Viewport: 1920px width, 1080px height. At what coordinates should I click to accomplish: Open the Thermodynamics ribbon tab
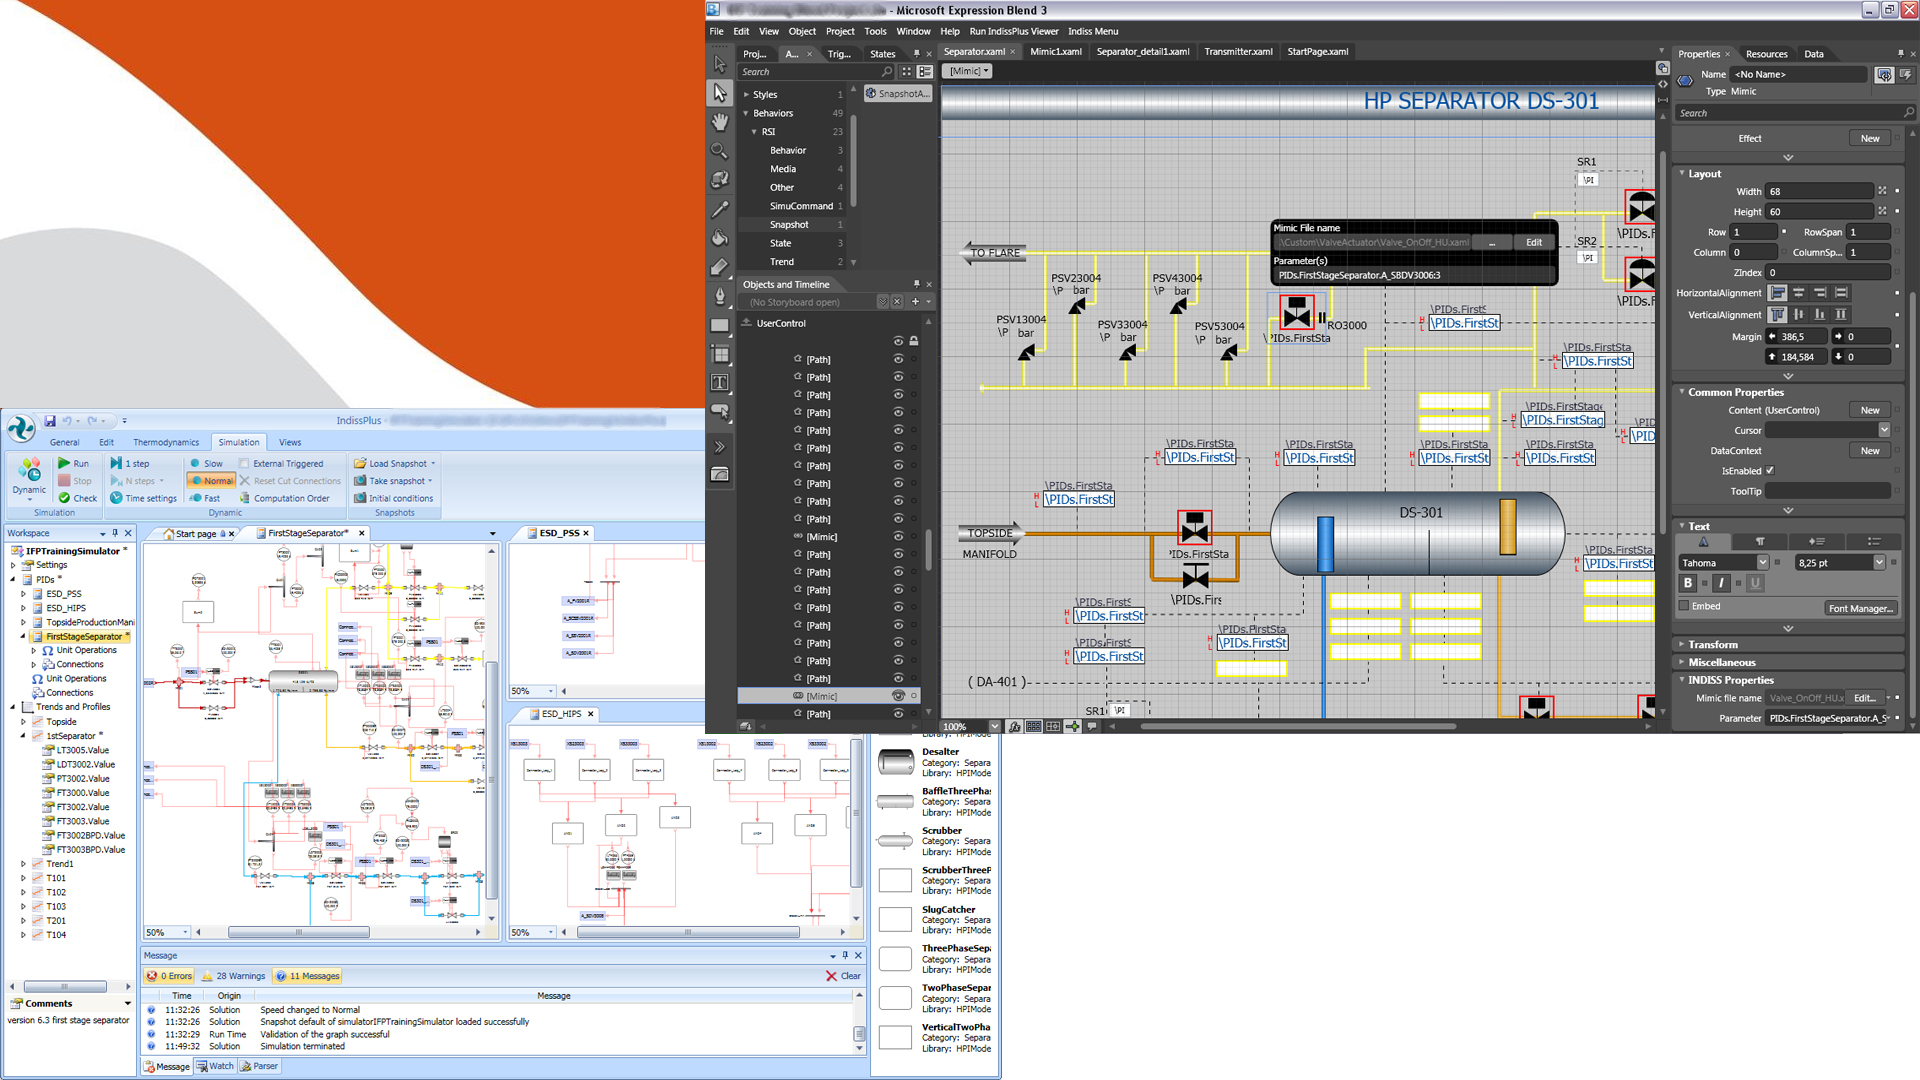(166, 442)
